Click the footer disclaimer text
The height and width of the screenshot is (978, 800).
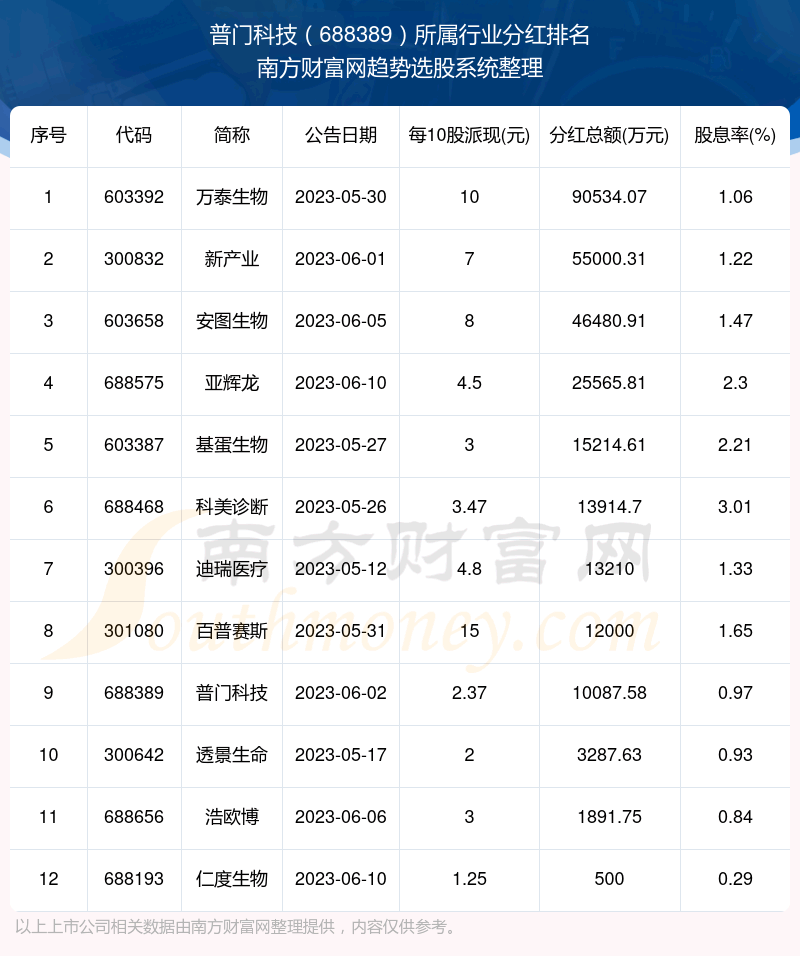pyautogui.click(x=236, y=927)
